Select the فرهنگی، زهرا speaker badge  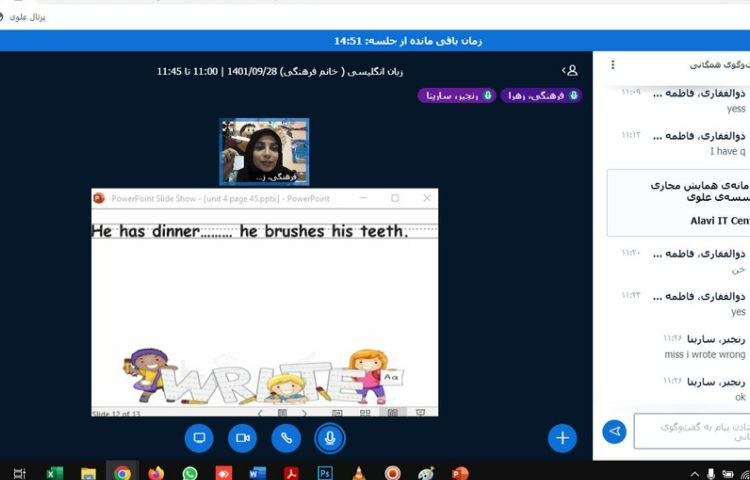coord(541,96)
